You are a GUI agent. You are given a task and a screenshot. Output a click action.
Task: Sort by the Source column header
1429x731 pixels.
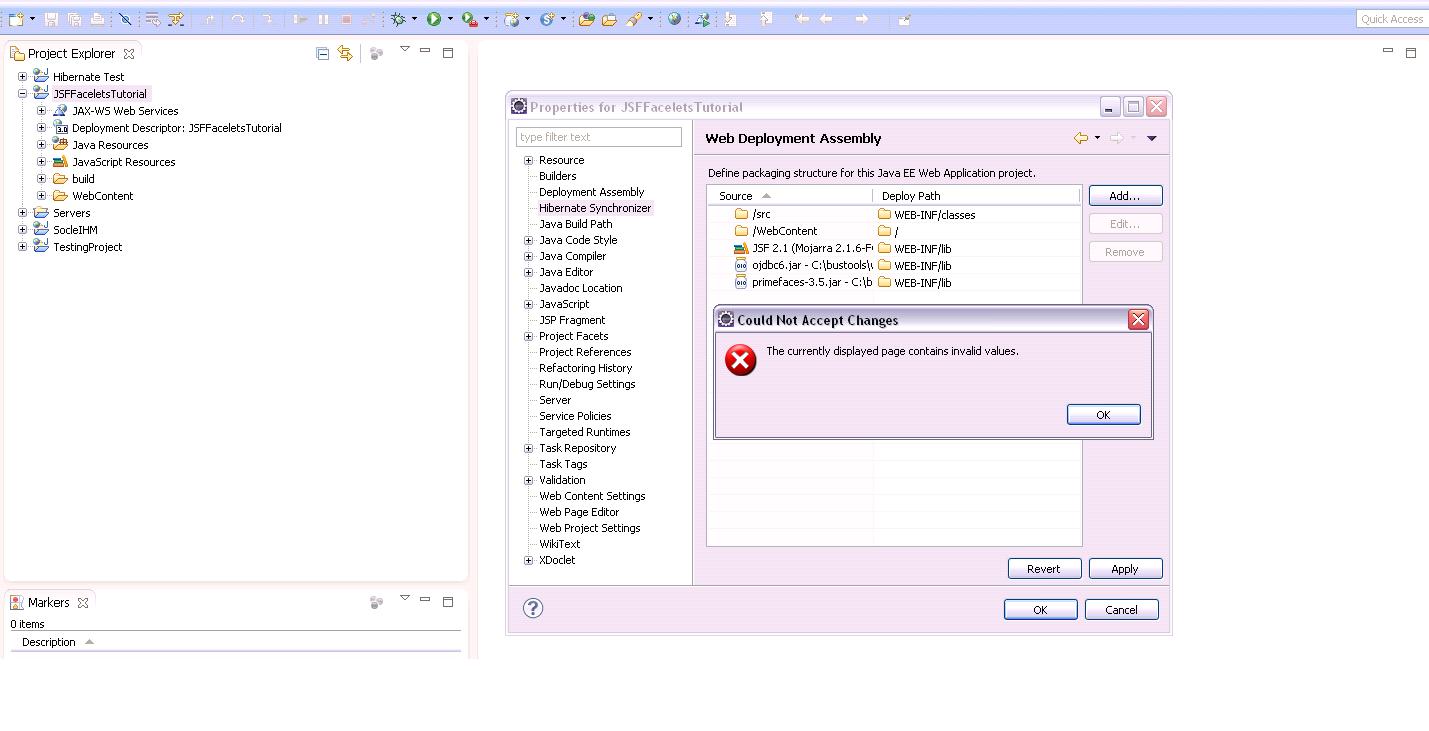(790, 196)
